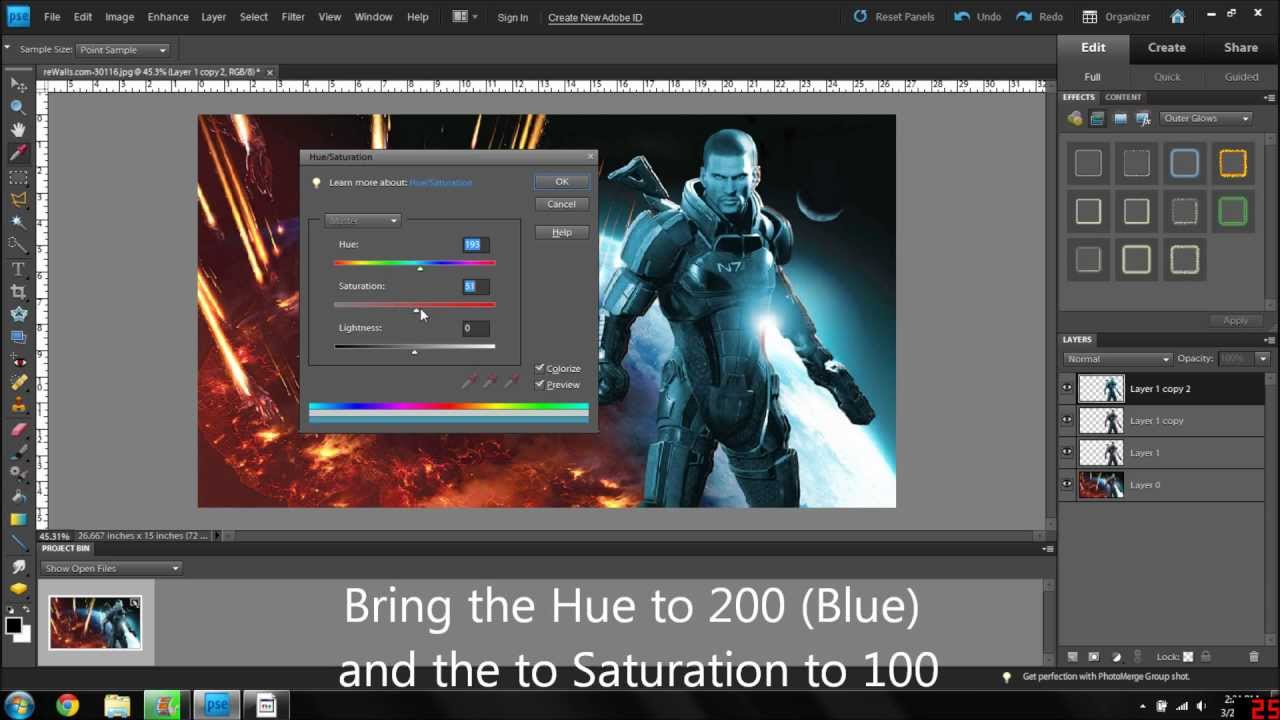The height and width of the screenshot is (720, 1280).
Task: Select the Red Eye Removal tool
Action: [x=18, y=360]
